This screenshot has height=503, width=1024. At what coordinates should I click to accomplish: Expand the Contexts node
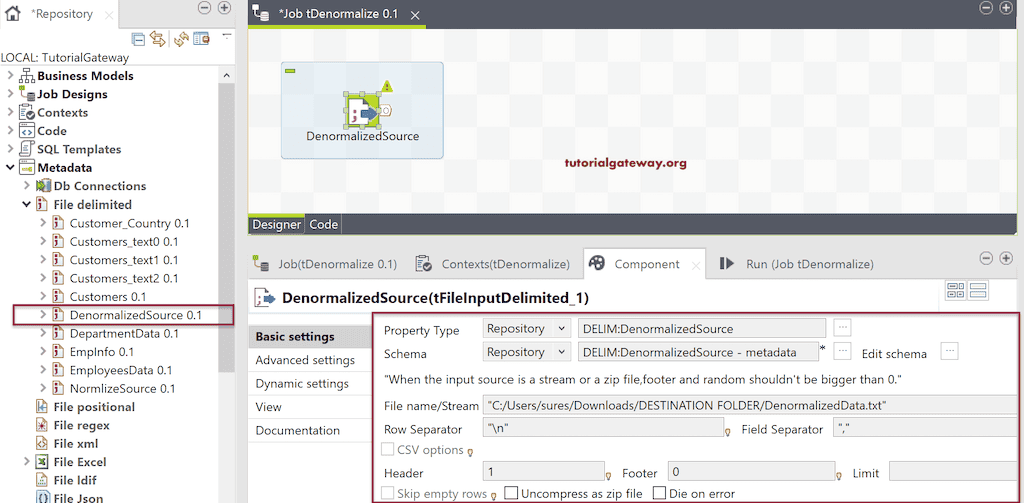point(10,112)
